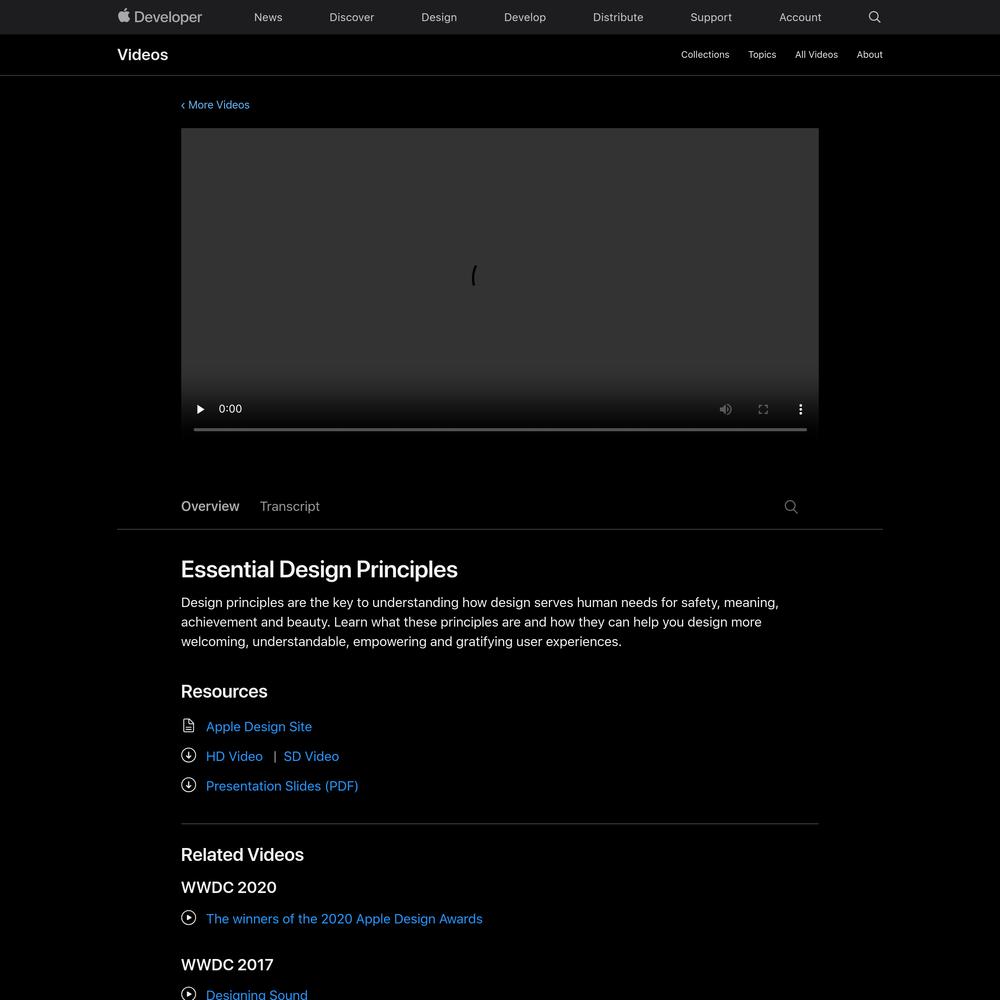Click the Videos heading title

click(143, 55)
